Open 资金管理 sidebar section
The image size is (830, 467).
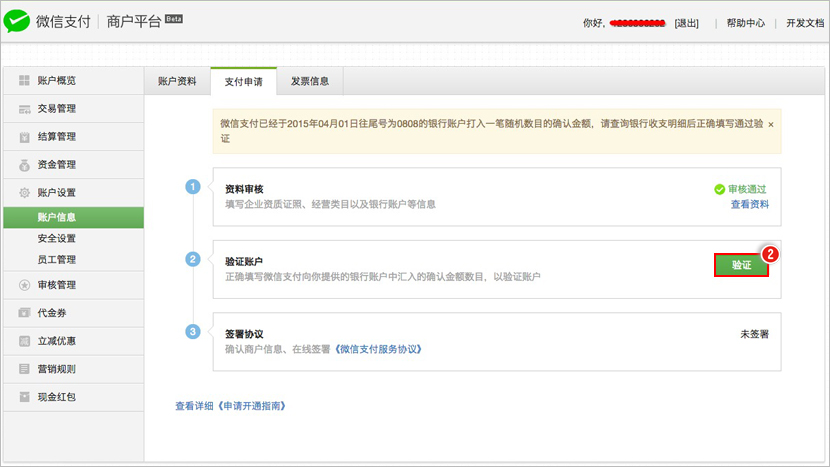coord(56,165)
